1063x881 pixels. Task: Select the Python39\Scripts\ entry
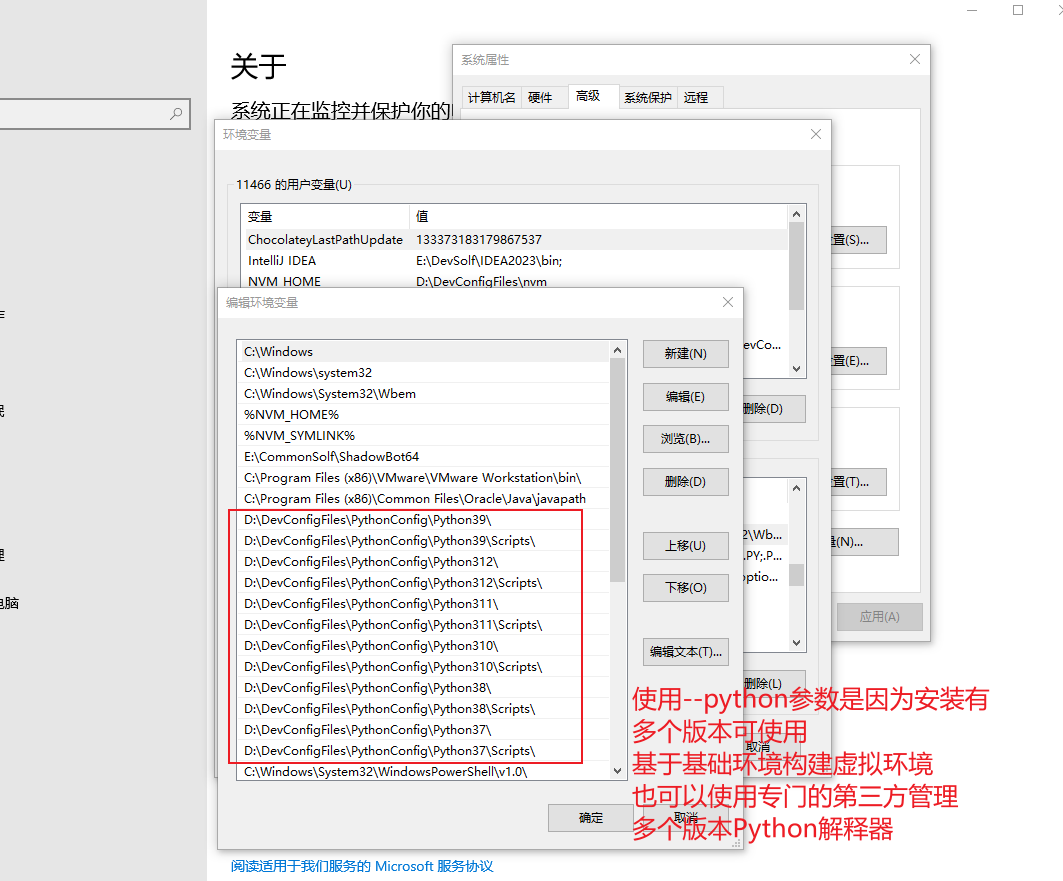(424, 541)
